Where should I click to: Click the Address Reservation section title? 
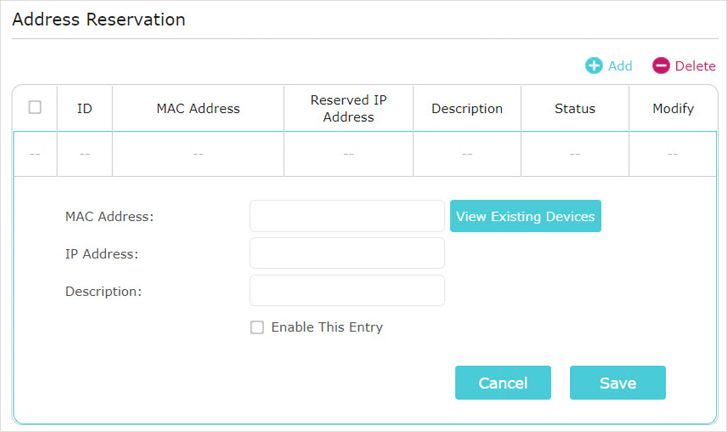coord(99,19)
